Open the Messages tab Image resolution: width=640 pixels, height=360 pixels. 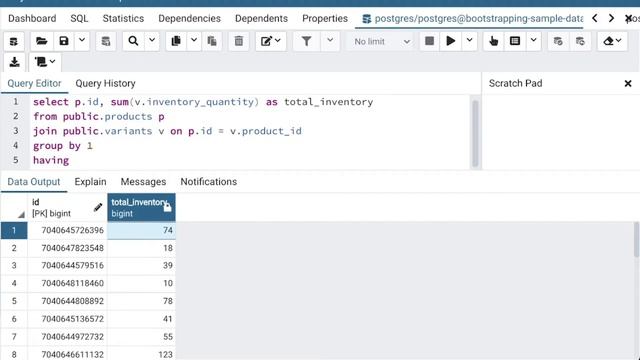pyautogui.click(x=143, y=182)
